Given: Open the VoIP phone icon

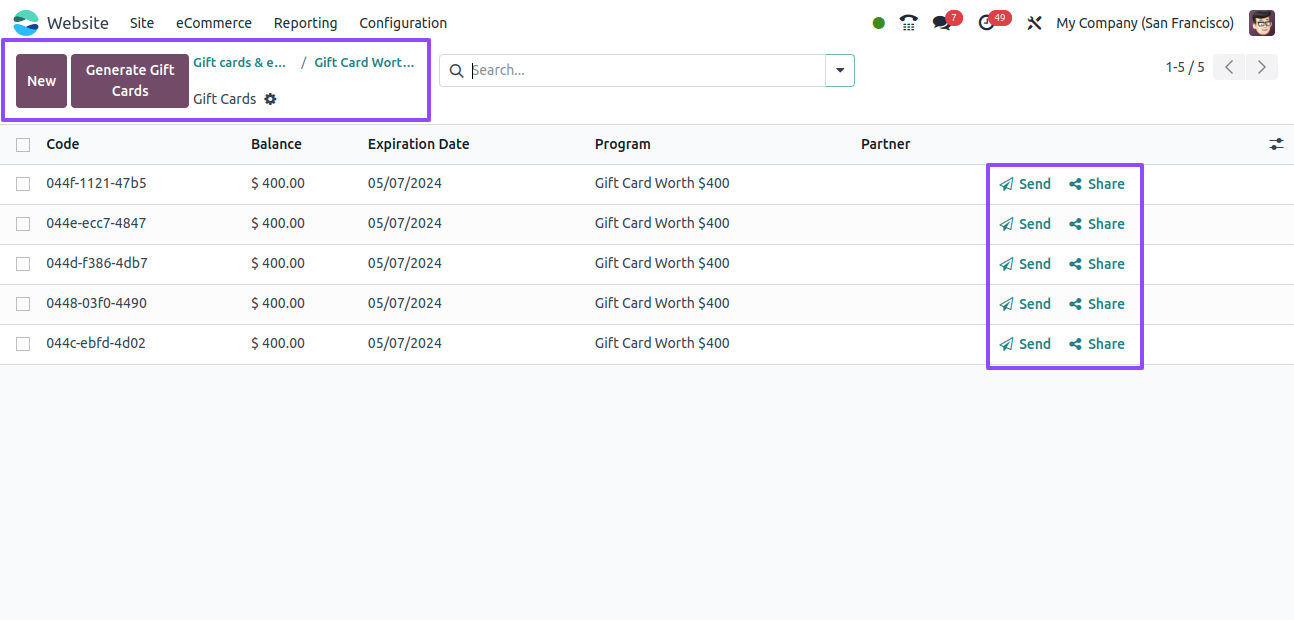Looking at the screenshot, I should pyautogui.click(x=908, y=22).
